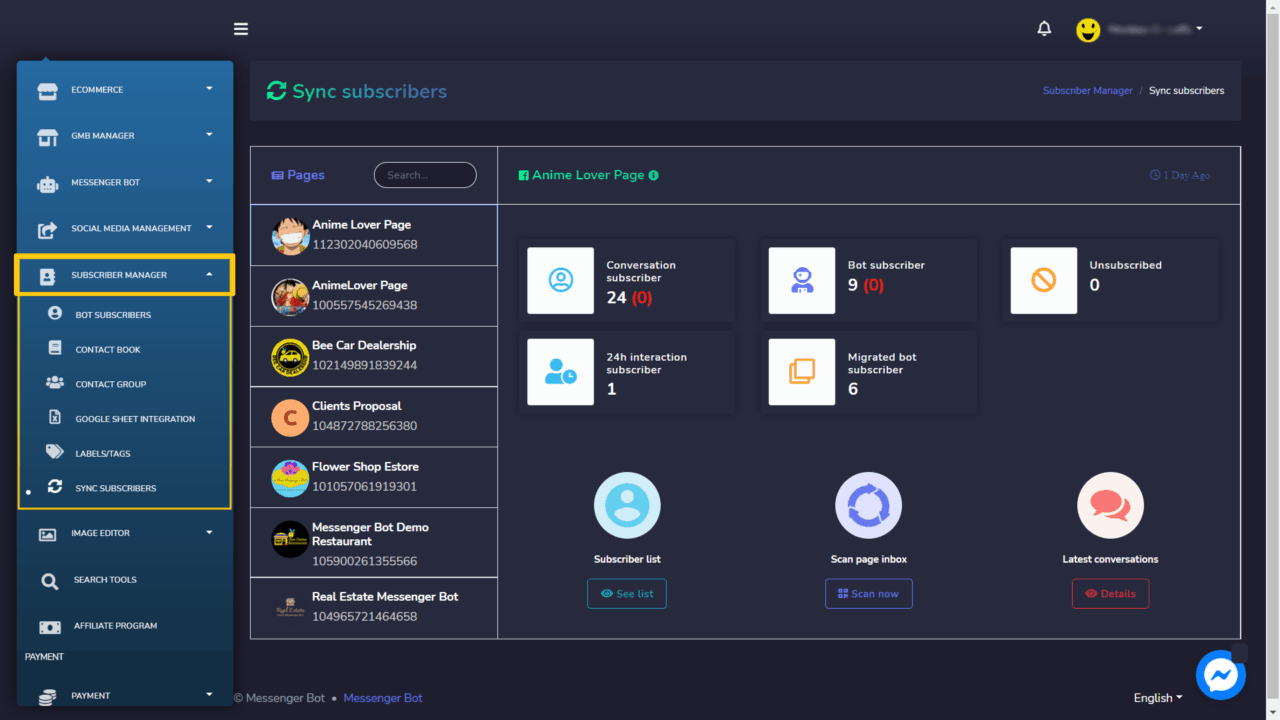
Task: Open Google Sheet Integration menu item
Action: click(135, 419)
